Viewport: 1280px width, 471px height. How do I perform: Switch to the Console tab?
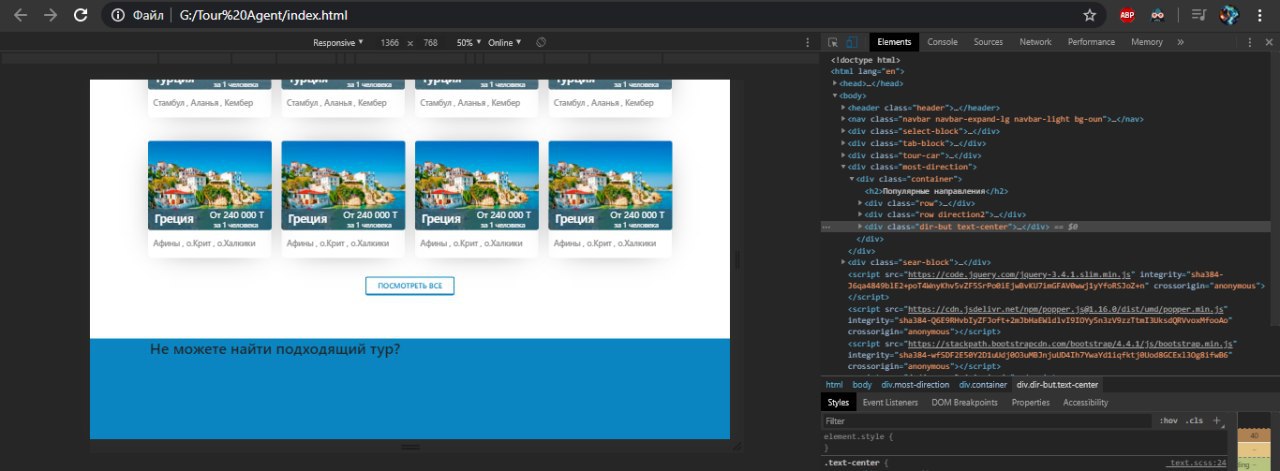point(942,42)
